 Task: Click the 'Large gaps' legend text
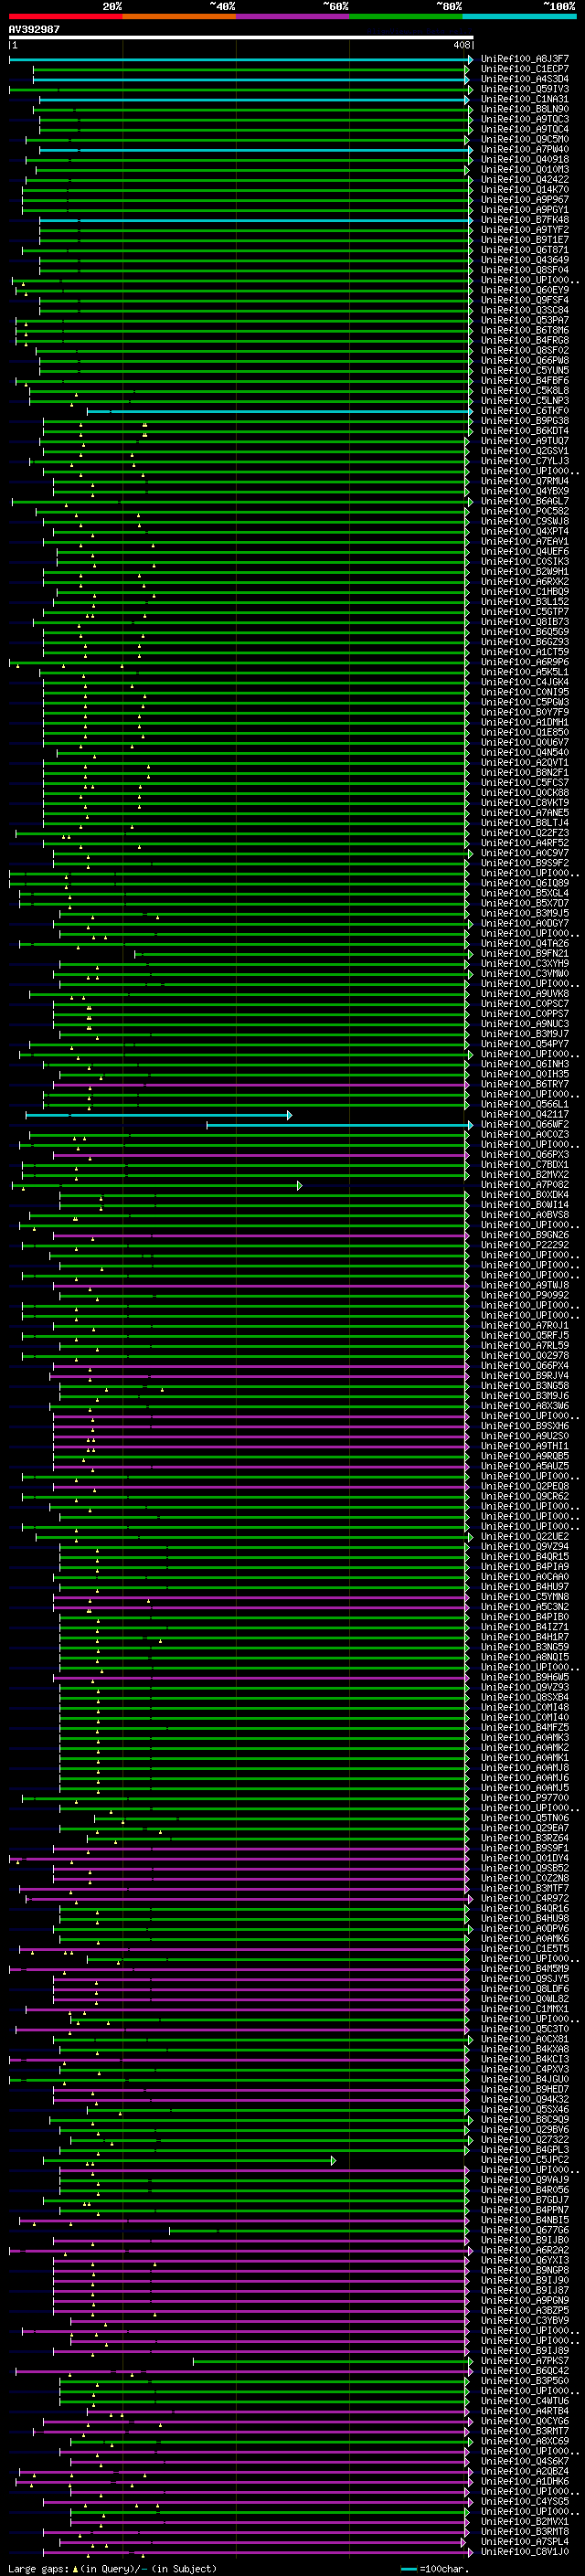point(39,2568)
